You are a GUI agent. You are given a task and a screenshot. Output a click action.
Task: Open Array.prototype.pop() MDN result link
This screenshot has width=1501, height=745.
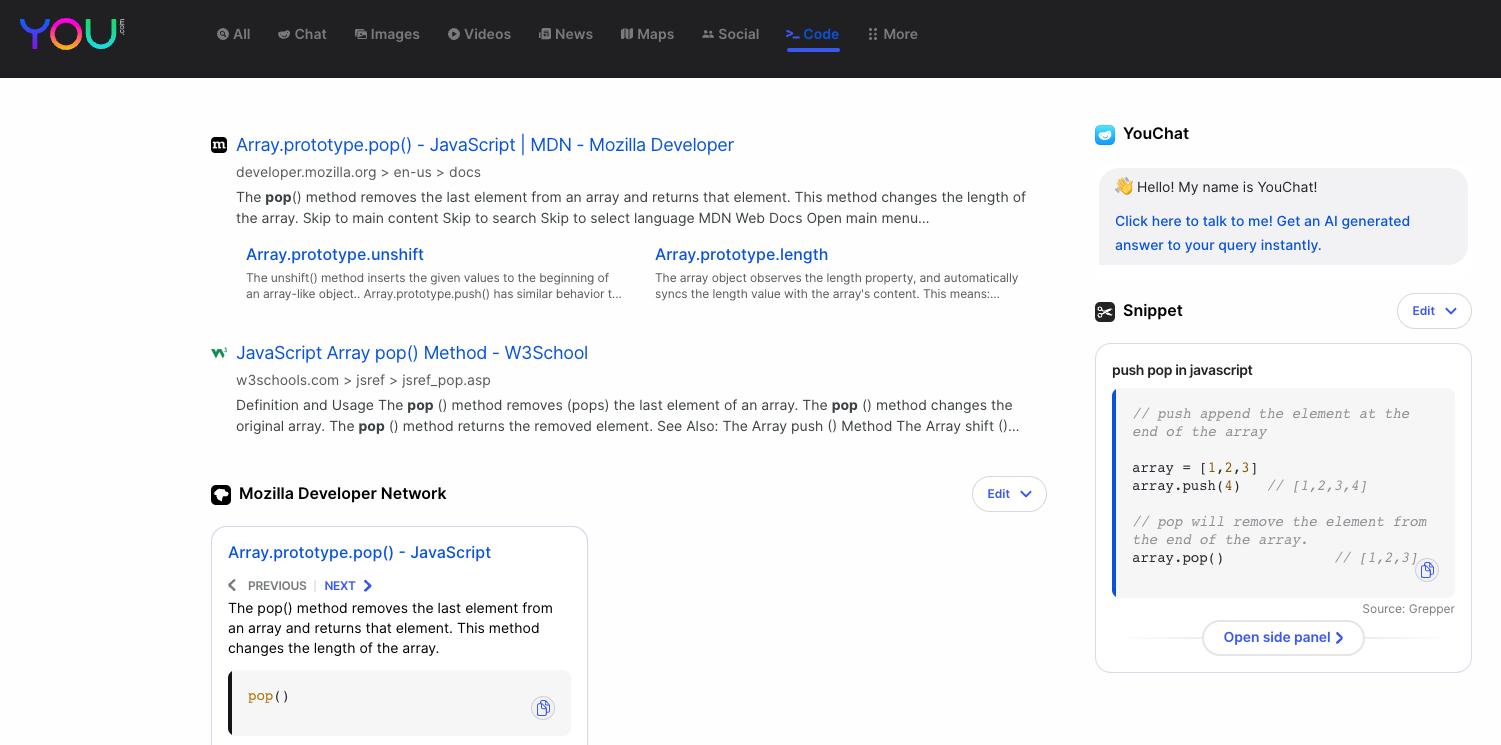coord(485,145)
